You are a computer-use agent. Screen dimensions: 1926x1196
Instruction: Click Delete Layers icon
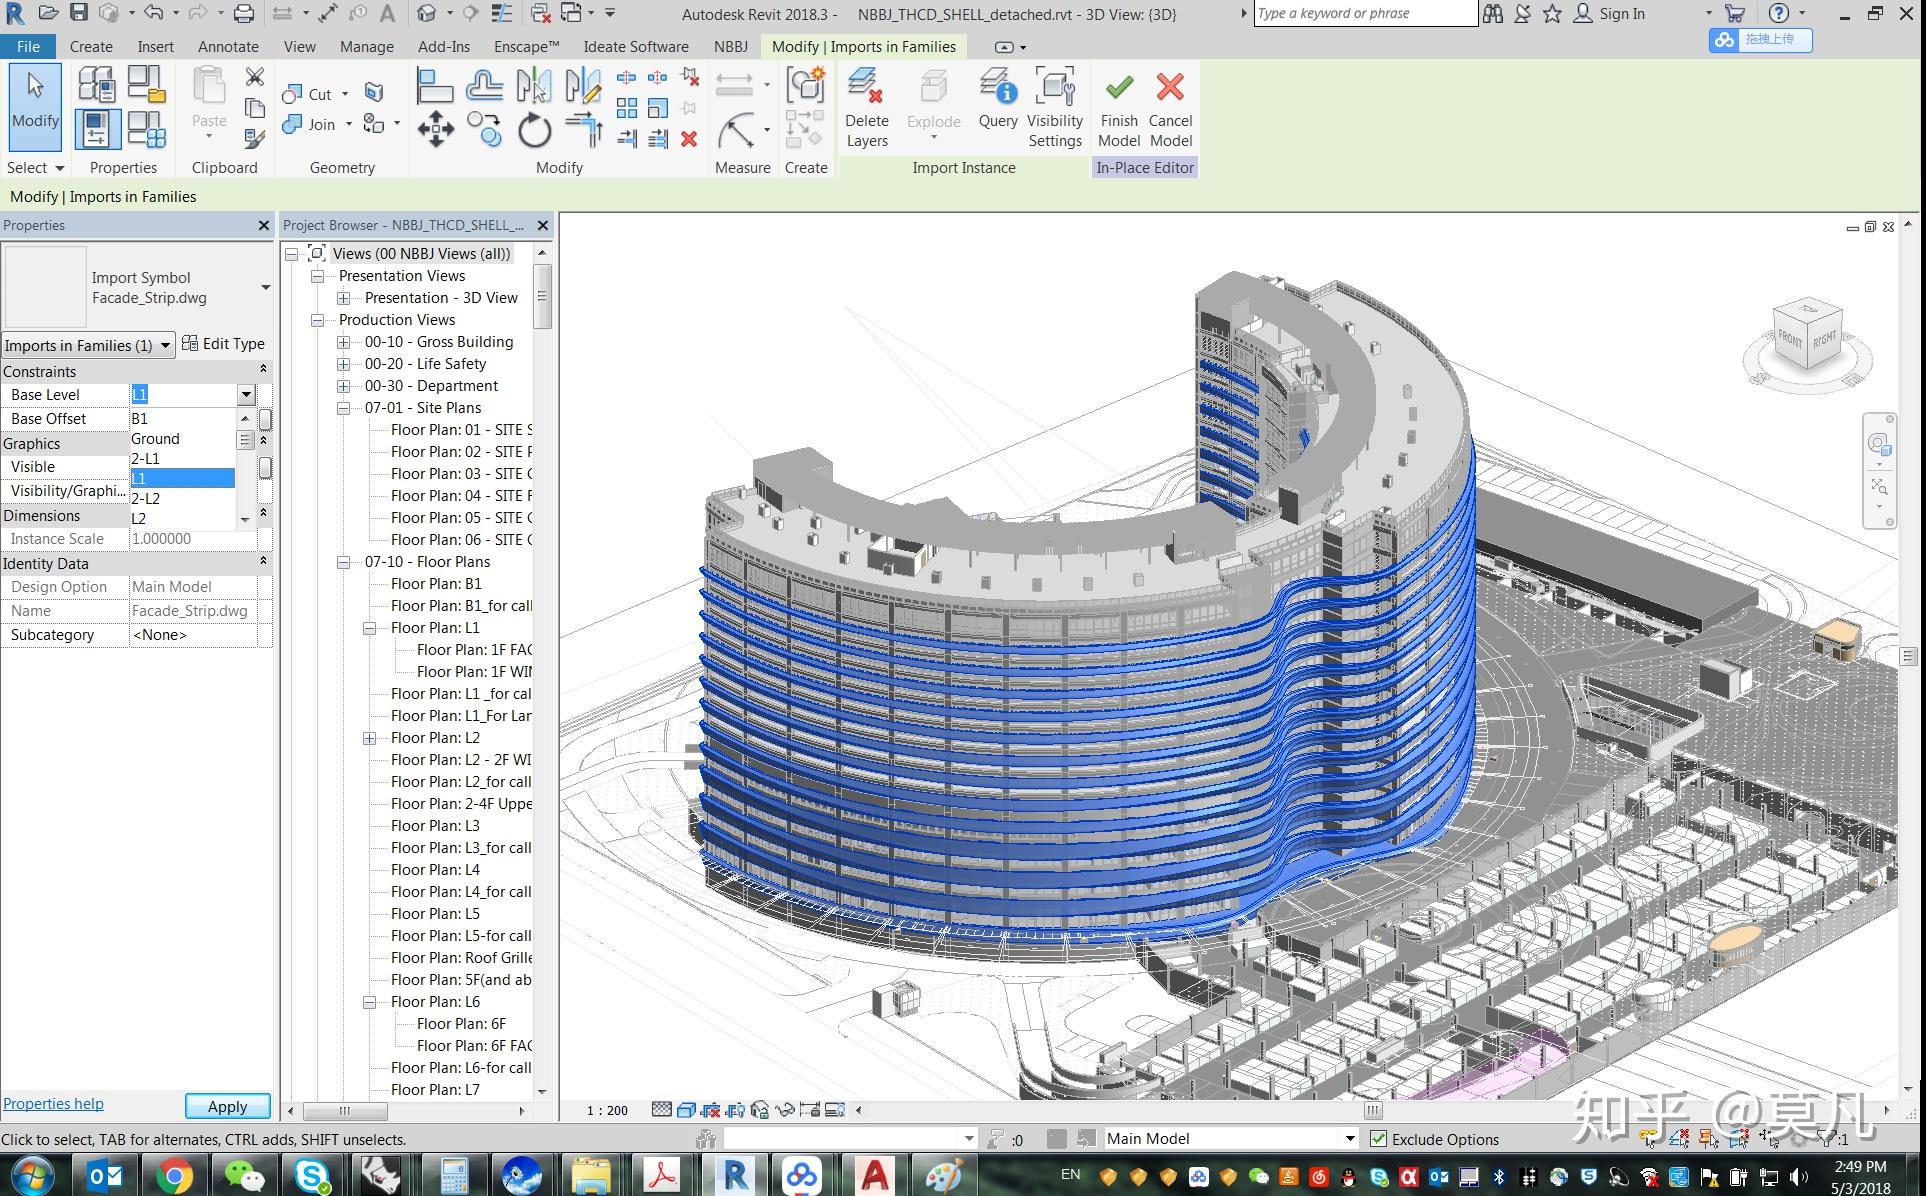pyautogui.click(x=866, y=108)
